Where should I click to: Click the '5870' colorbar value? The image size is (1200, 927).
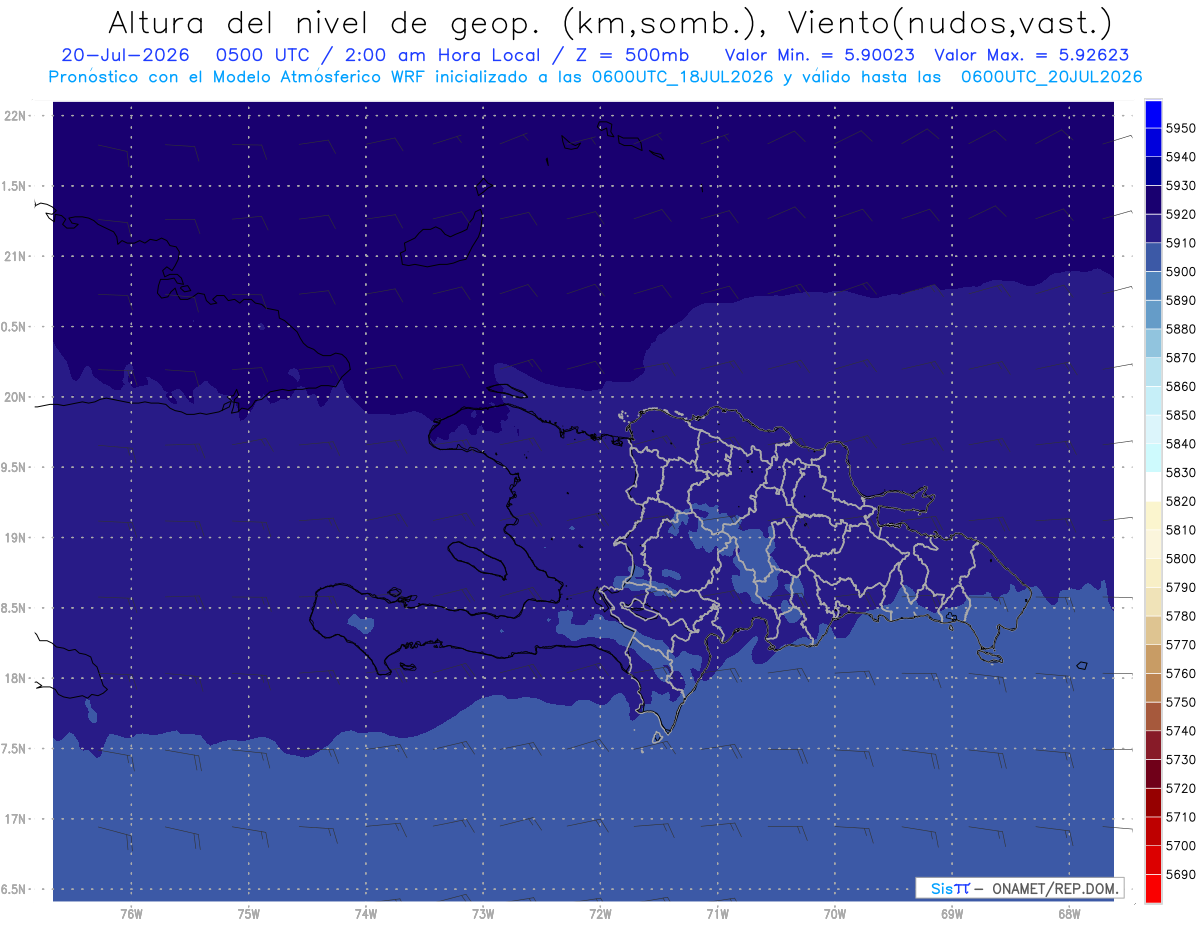click(1180, 358)
